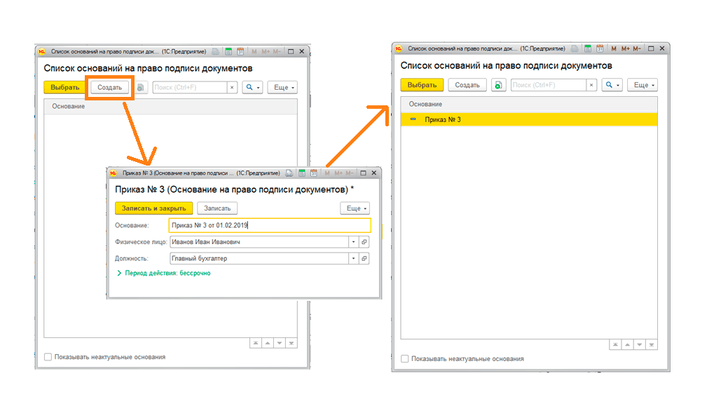Click the open-link icon next to the Физическое лицо field

(x=364, y=242)
